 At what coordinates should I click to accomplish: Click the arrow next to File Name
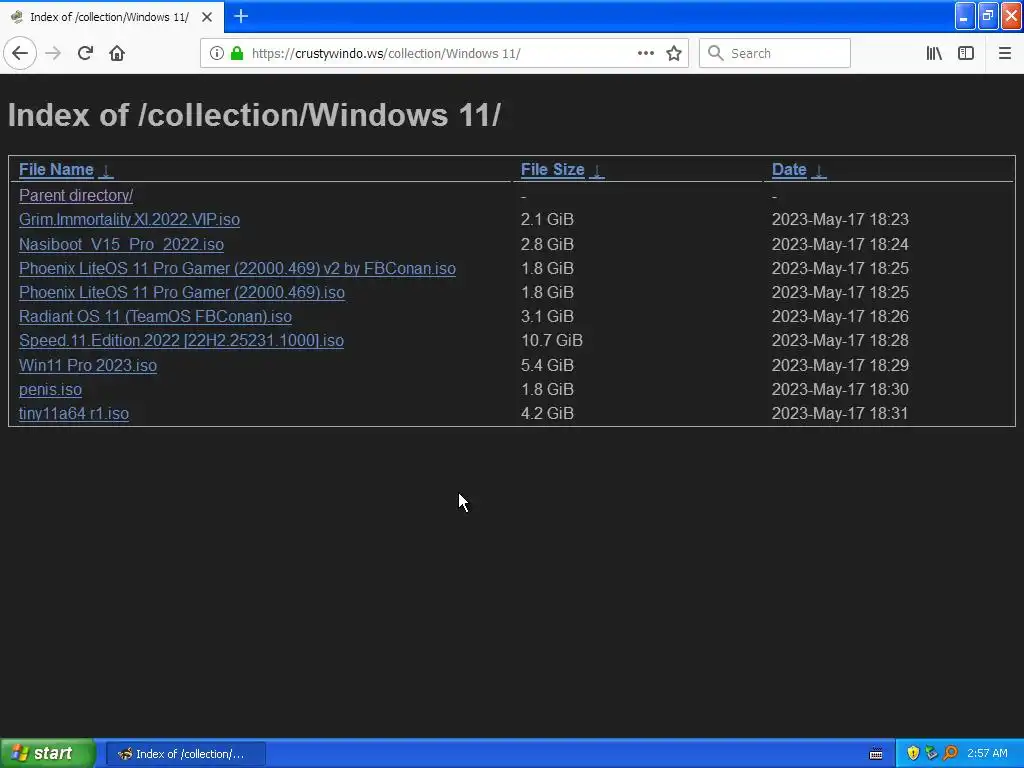pos(106,170)
